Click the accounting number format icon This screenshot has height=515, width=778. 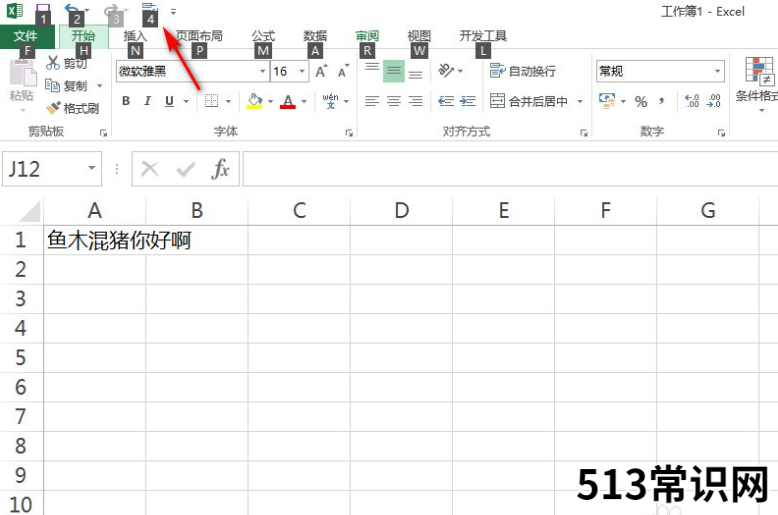(607, 101)
